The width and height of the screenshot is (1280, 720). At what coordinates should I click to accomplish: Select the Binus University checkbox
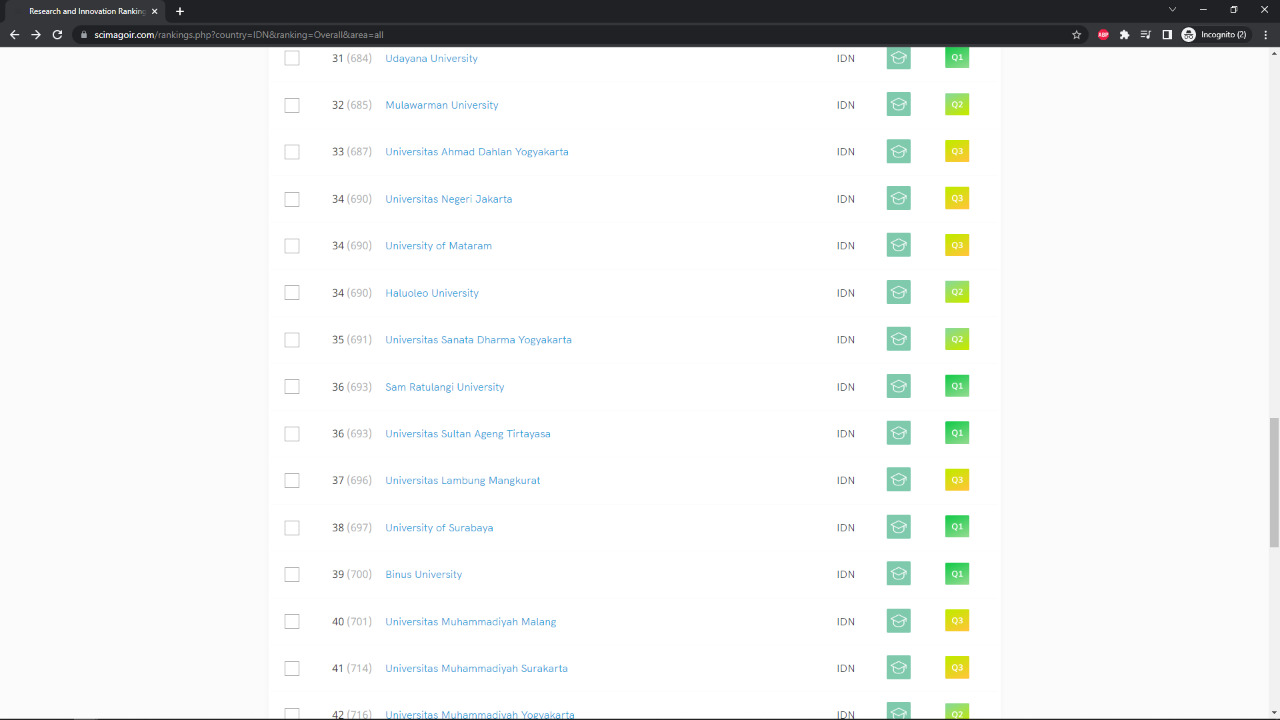tap(292, 574)
